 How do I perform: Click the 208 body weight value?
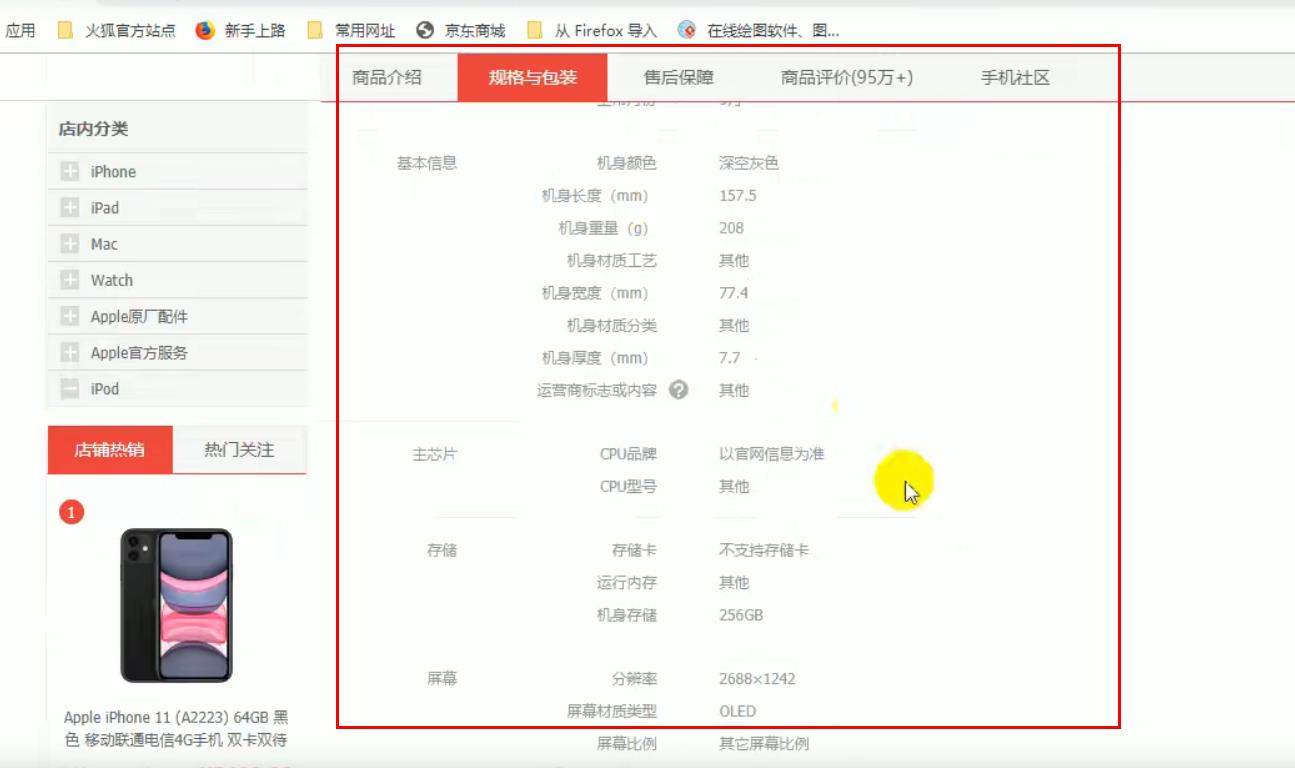732,228
